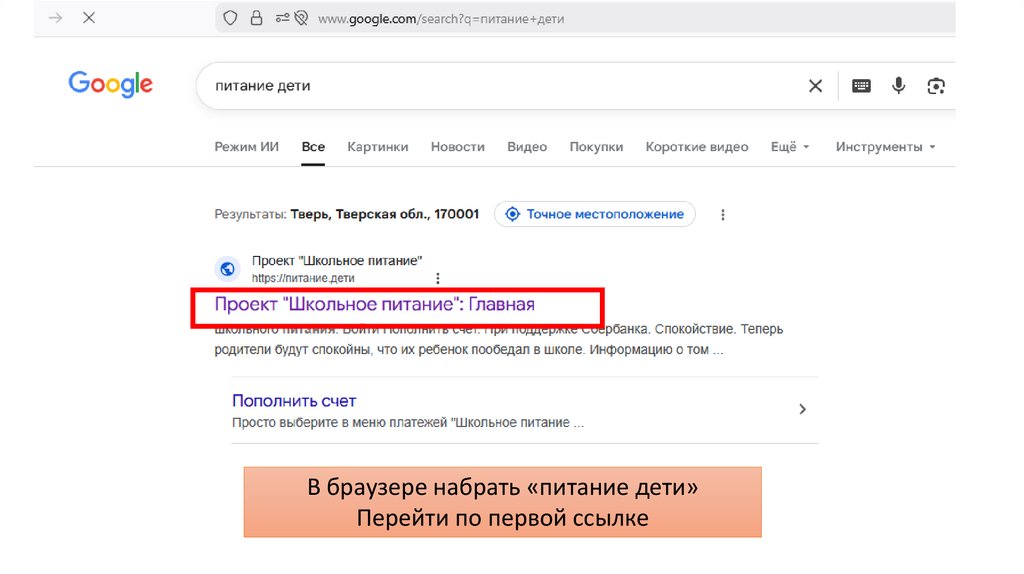Stop loading the page with X button

[89, 18]
